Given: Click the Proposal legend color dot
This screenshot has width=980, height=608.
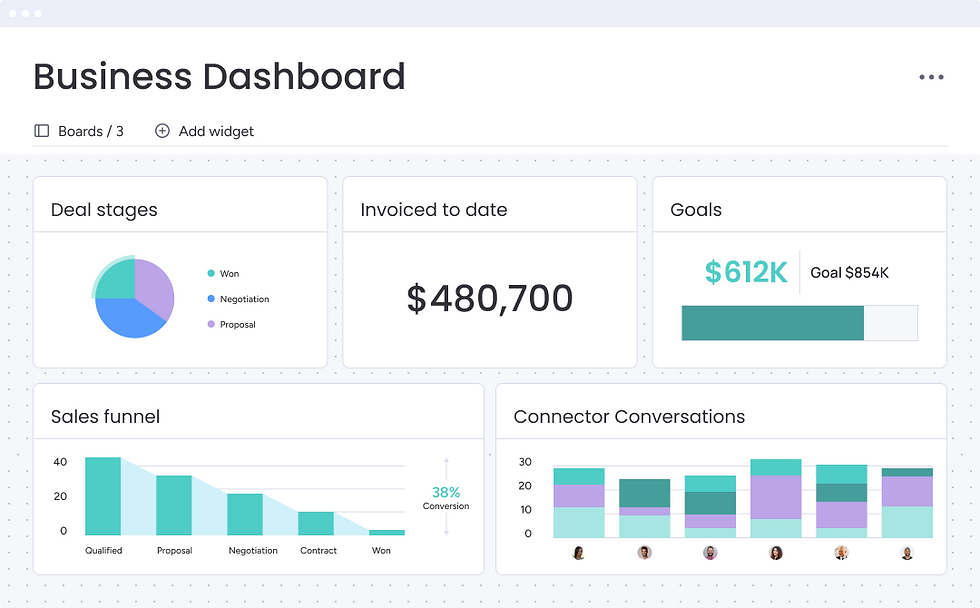Looking at the screenshot, I should [x=211, y=324].
